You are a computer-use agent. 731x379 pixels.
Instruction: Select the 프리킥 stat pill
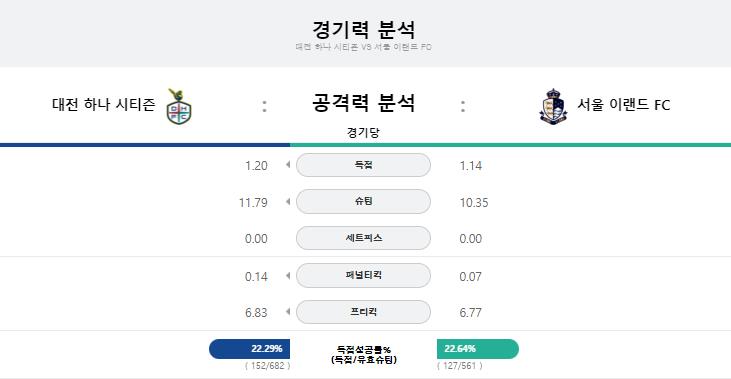[x=363, y=312]
